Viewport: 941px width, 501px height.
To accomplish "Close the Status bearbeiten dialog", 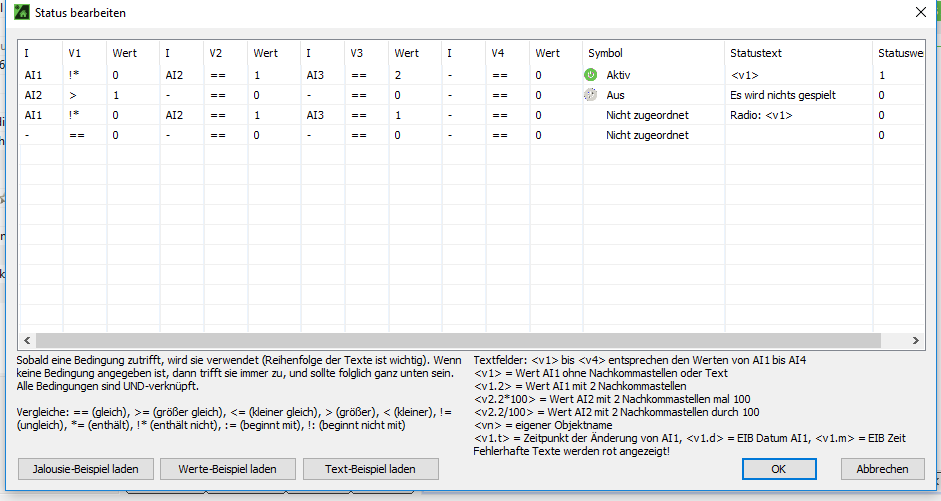I will pos(921,12).
